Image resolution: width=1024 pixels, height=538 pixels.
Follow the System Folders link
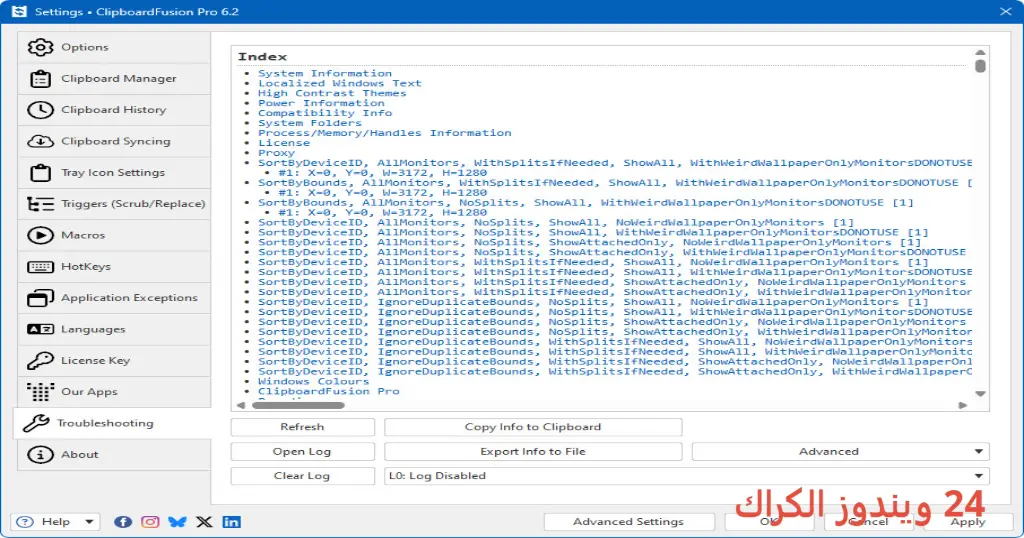310,123
